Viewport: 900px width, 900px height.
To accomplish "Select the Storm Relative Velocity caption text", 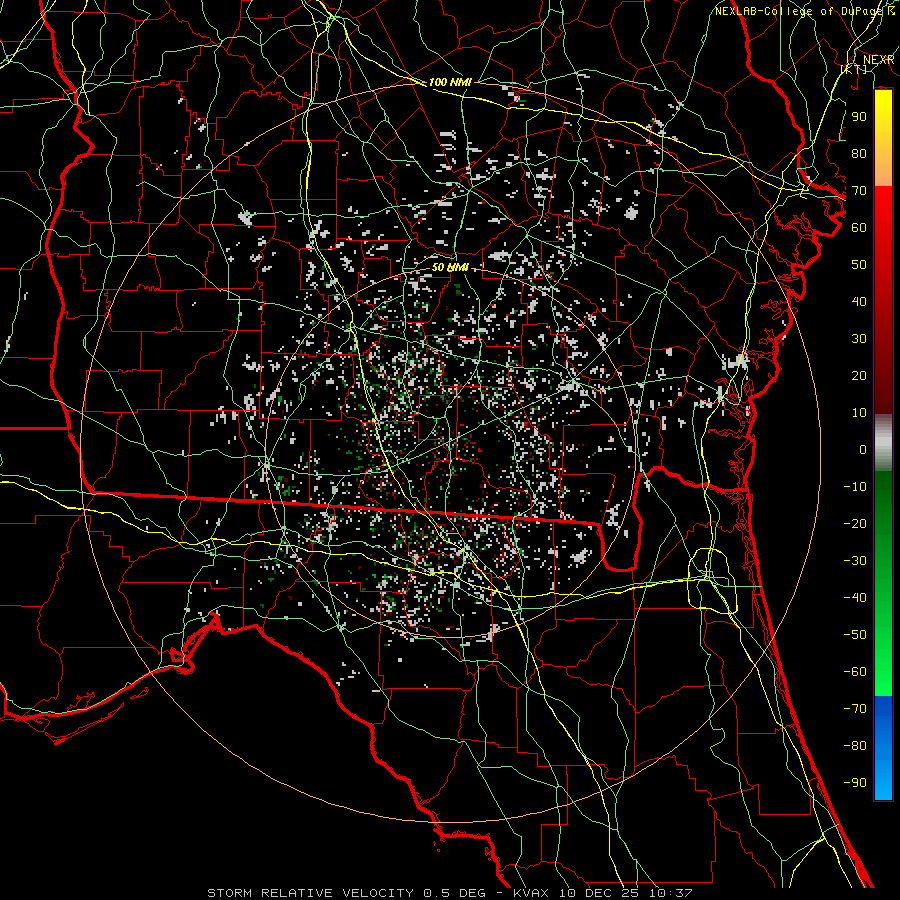I will (449, 893).
